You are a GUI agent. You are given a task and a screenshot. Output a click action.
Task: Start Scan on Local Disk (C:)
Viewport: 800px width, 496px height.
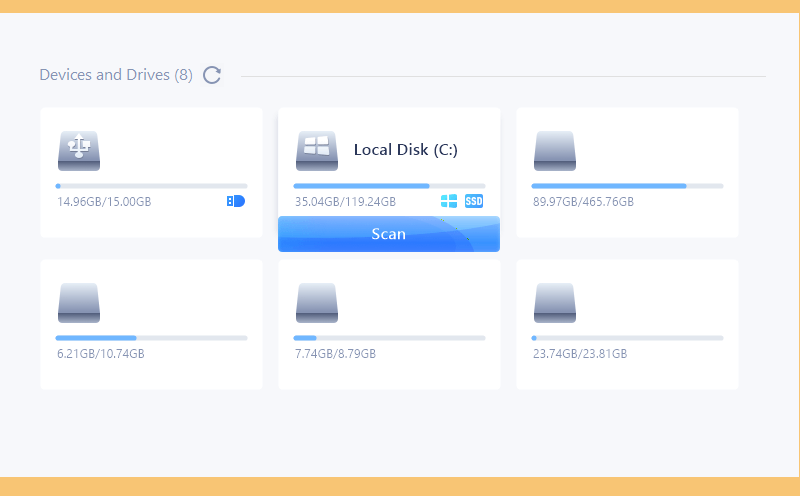[389, 234]
